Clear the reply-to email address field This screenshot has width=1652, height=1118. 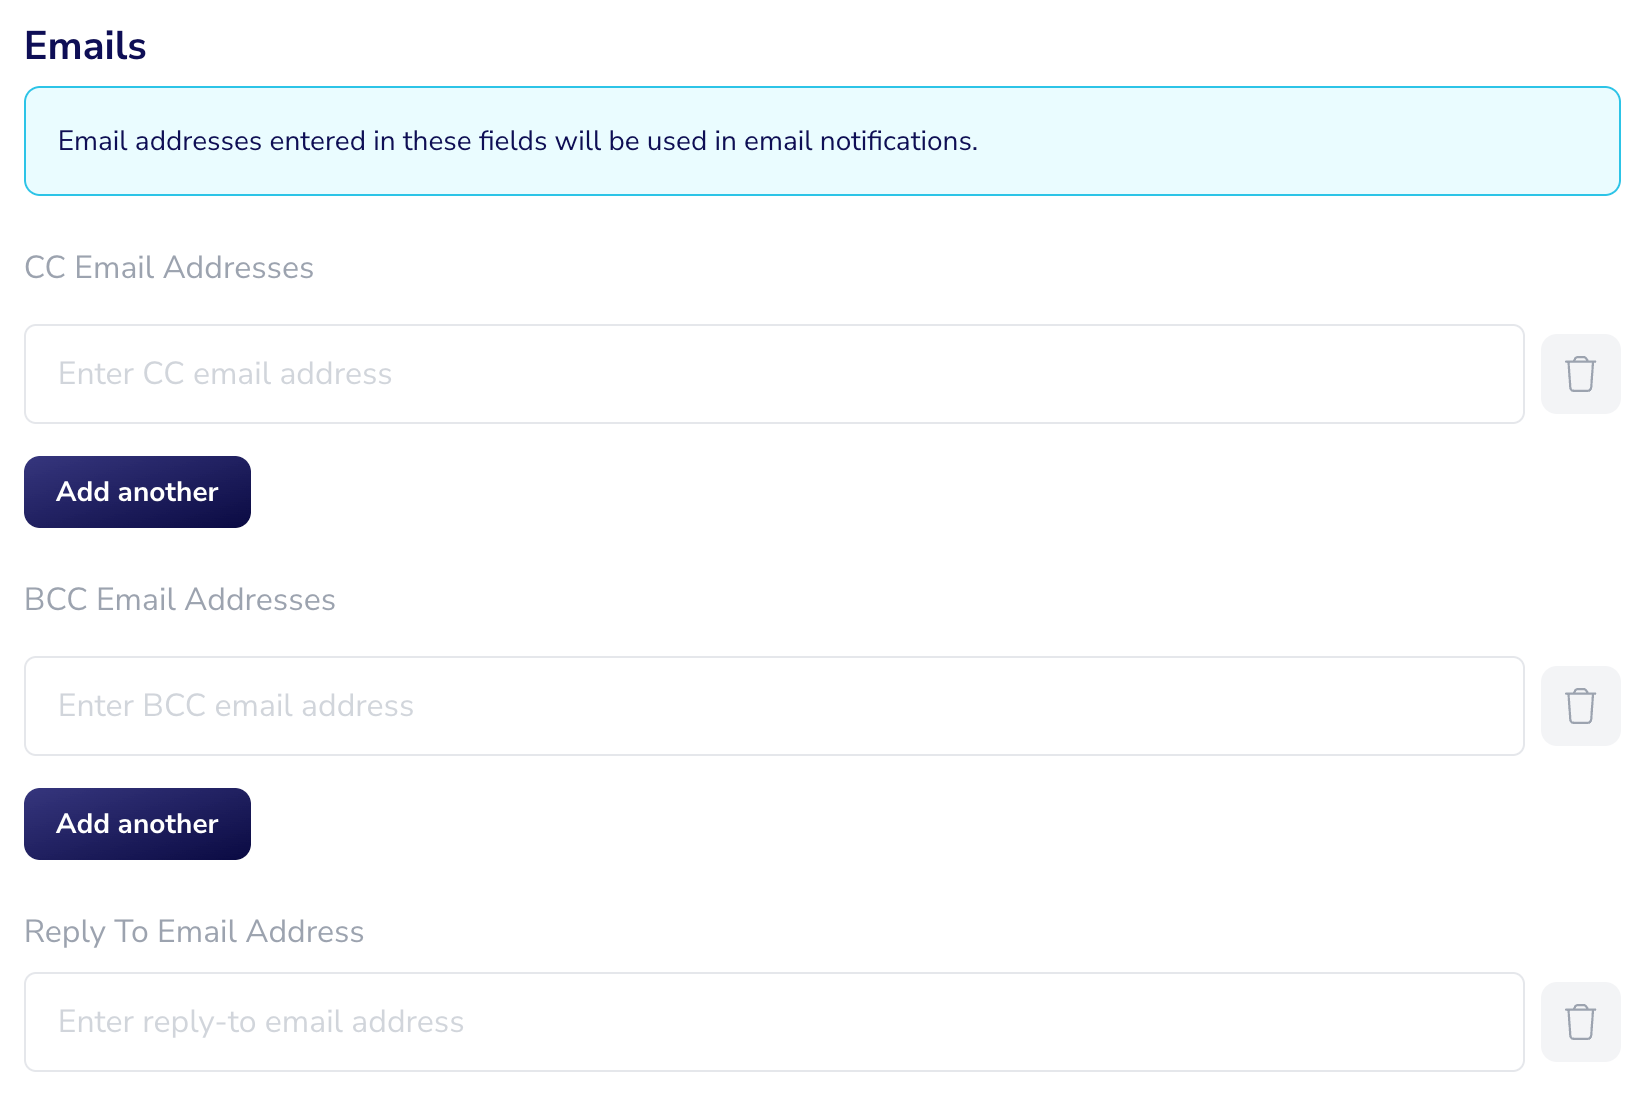tap(1580, 1022)
